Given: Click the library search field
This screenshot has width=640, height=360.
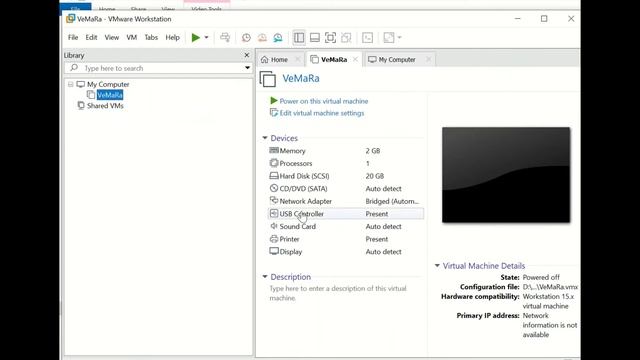Looking at the screenshot, I should point(157,68).
